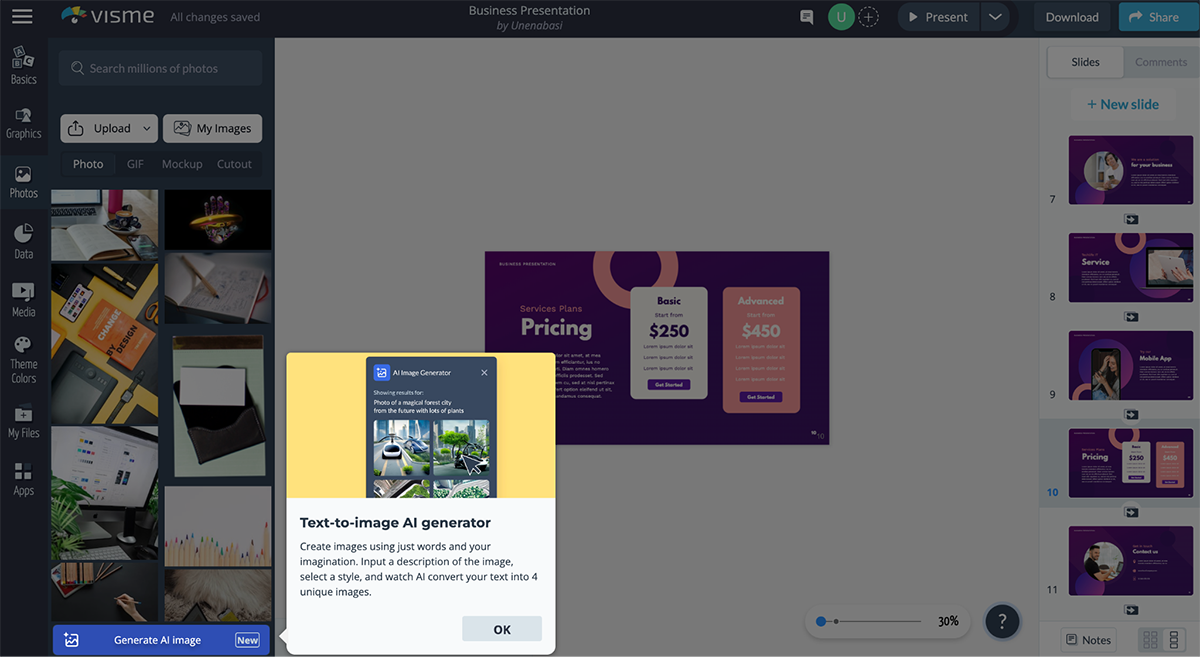The width and height of the screenshot is (1200, 657).
Task: Open the Apps sidebar panel
Action: click(x=23, y=478)
